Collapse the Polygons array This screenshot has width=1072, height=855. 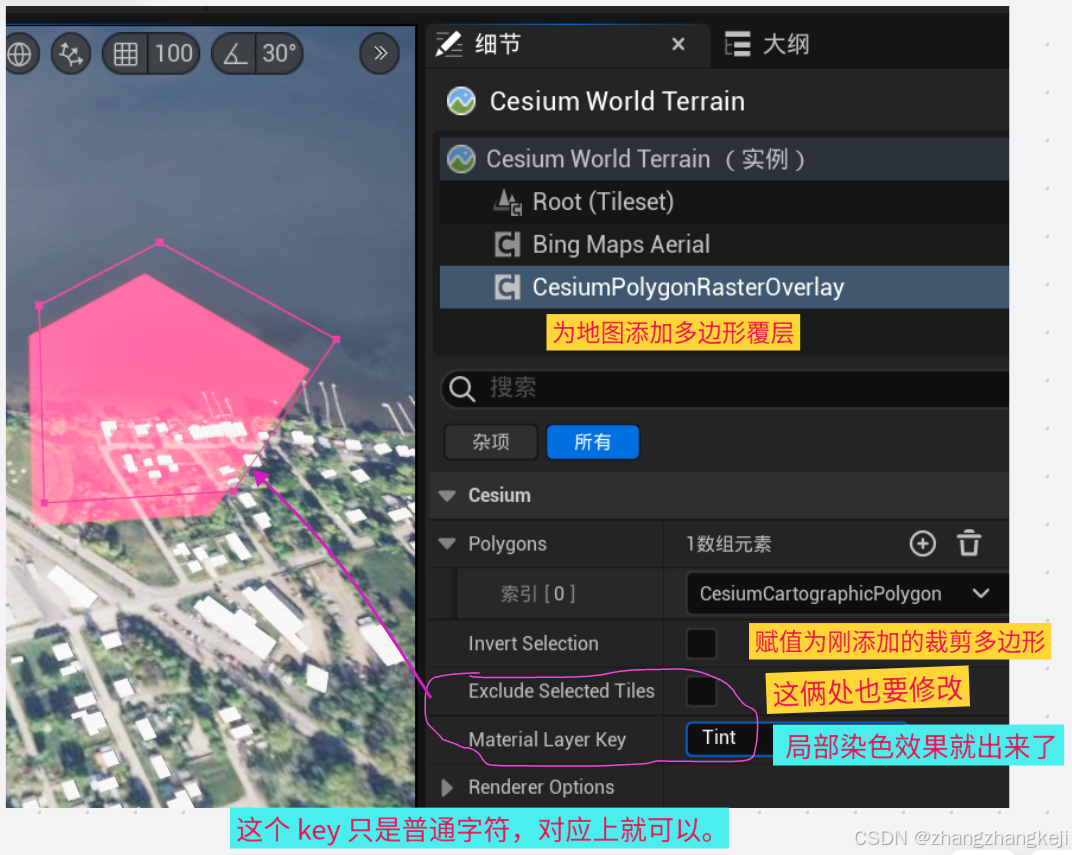tap(448, 544)
